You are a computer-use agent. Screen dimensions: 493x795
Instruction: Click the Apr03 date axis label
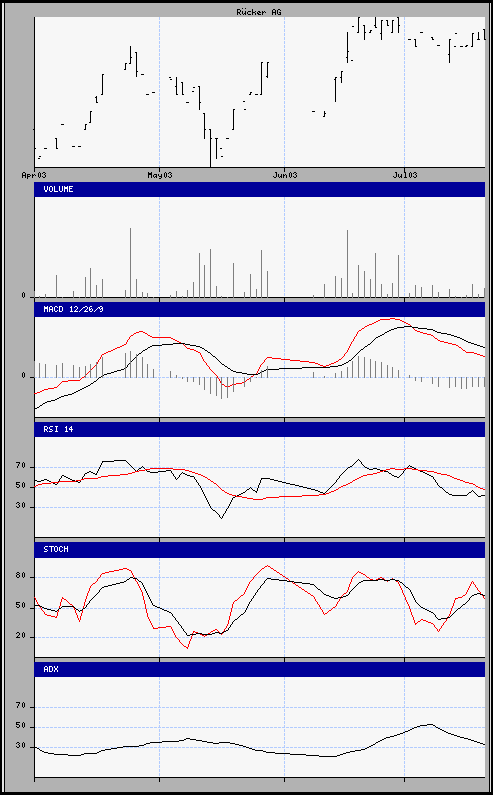34,175
